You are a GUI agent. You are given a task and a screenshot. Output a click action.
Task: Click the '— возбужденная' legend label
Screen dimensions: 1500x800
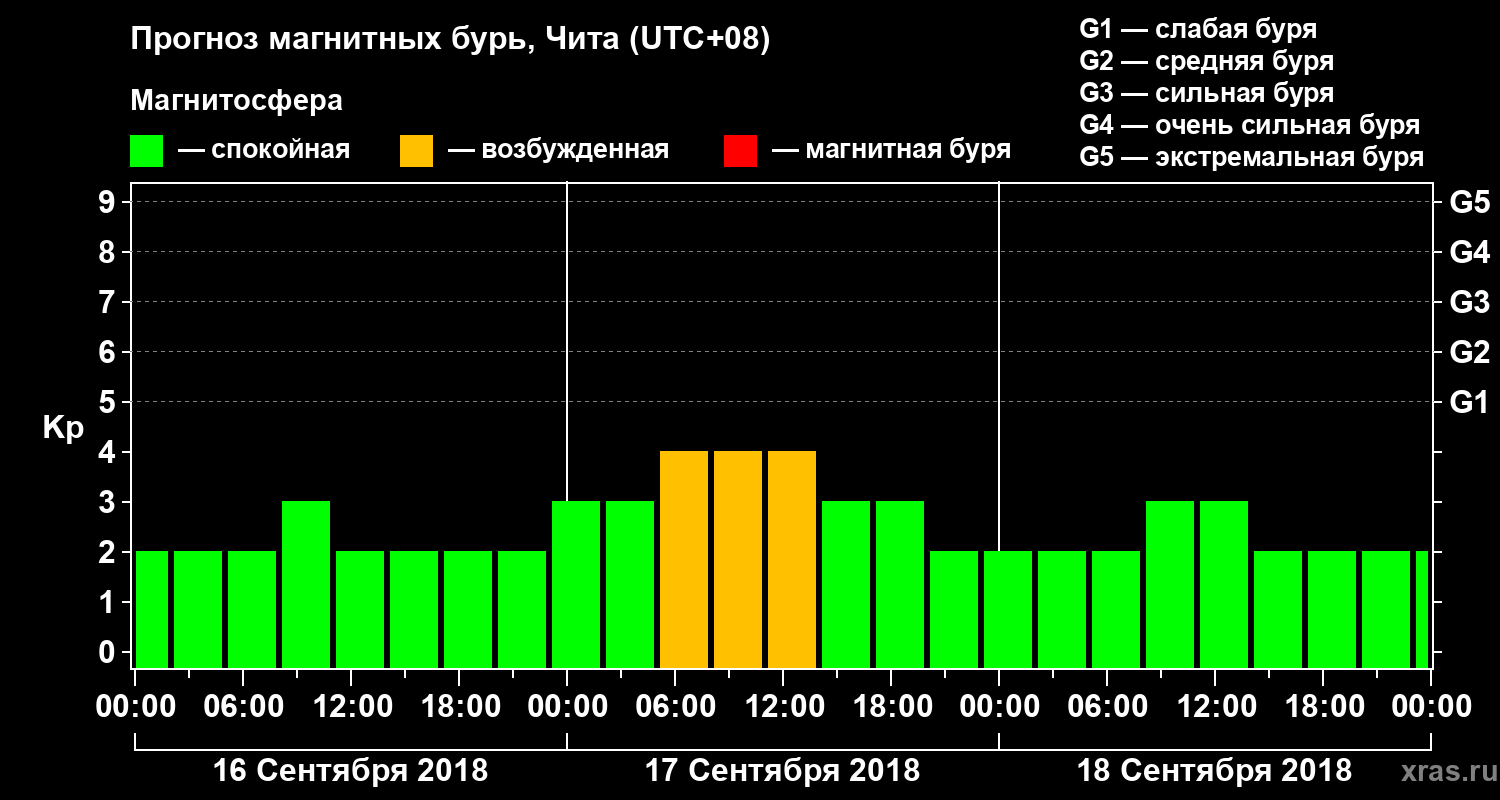coord(558,151)
